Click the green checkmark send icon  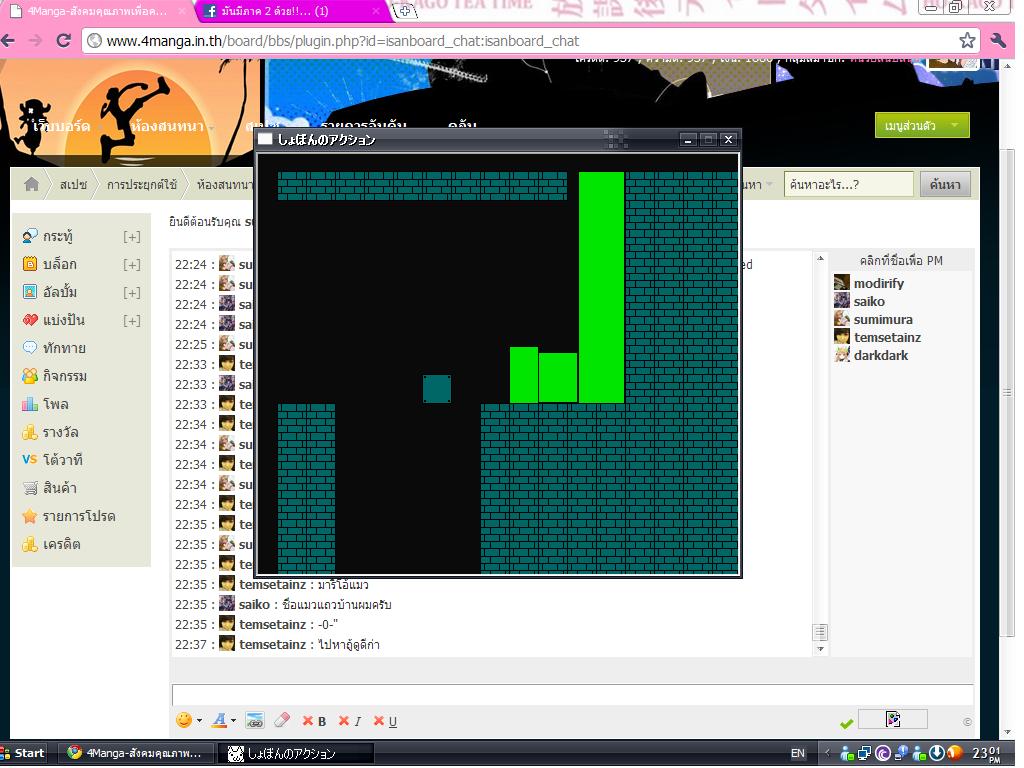coord(846,724)
